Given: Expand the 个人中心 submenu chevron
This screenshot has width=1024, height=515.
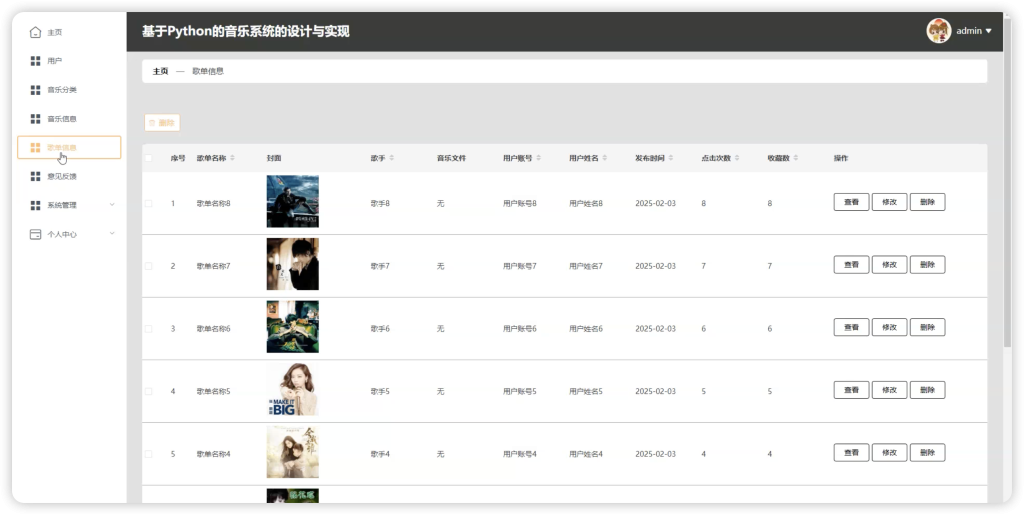Looking at the screenshot, I should 112,234.
